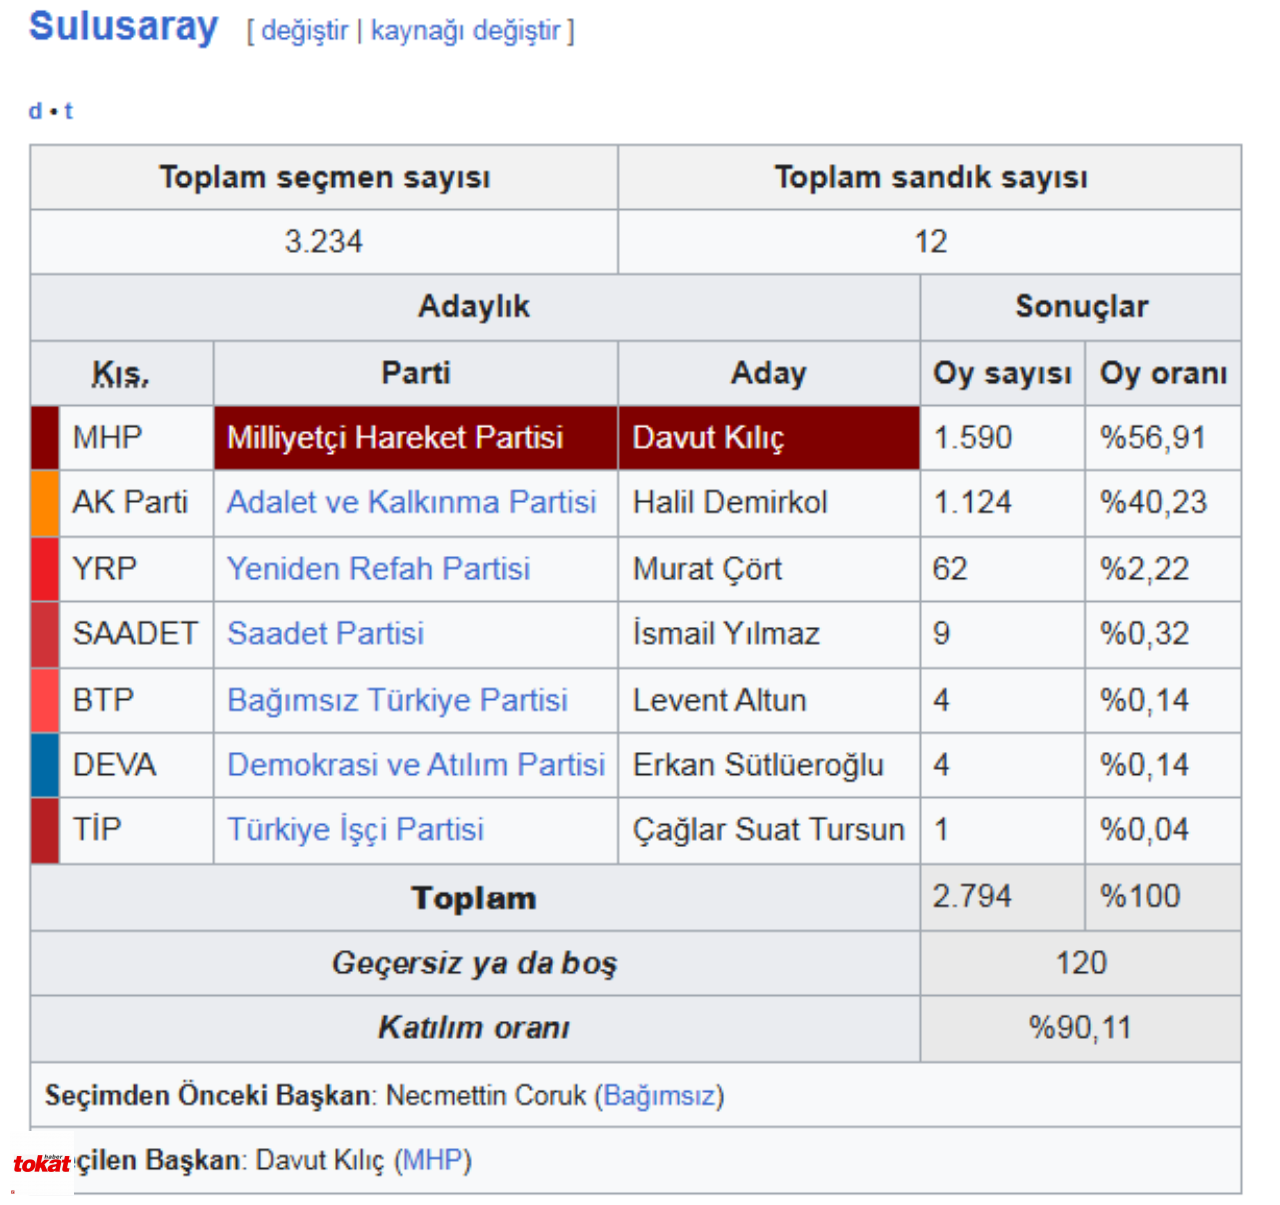1280x1205 pixels.
Task: Click the YRP vote count 62
Action: coord(950,568)
